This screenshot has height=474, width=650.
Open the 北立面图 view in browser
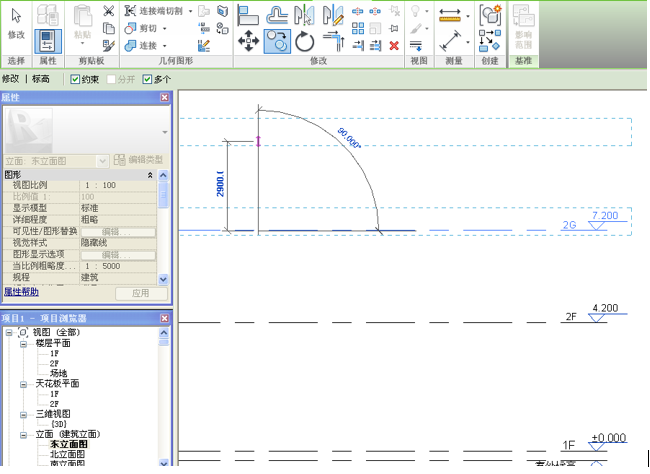[x=68, y=454]
